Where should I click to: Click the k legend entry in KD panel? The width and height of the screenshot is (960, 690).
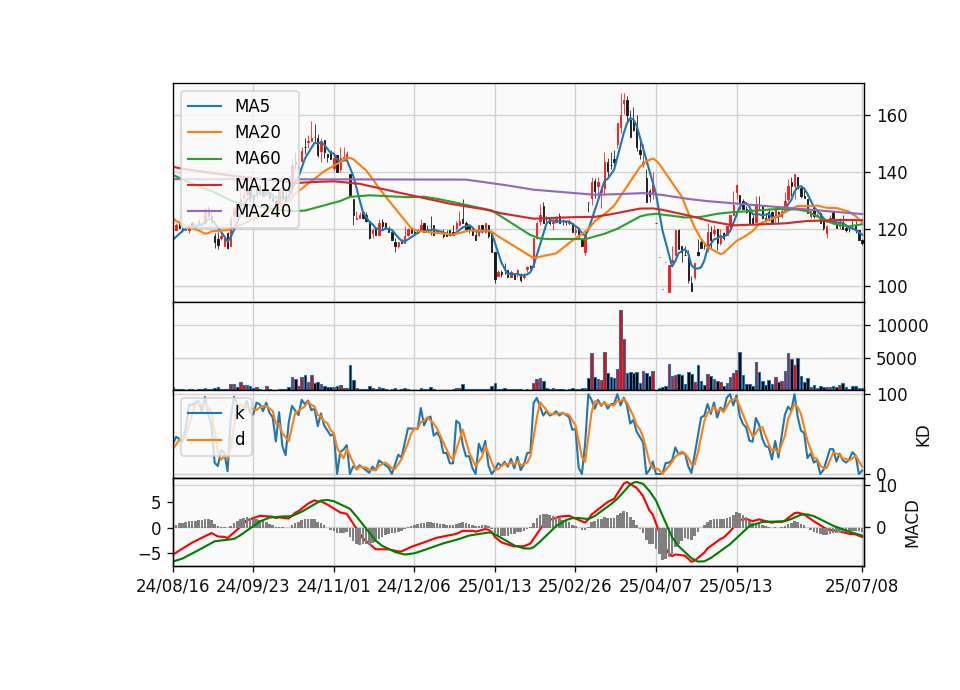216,413
